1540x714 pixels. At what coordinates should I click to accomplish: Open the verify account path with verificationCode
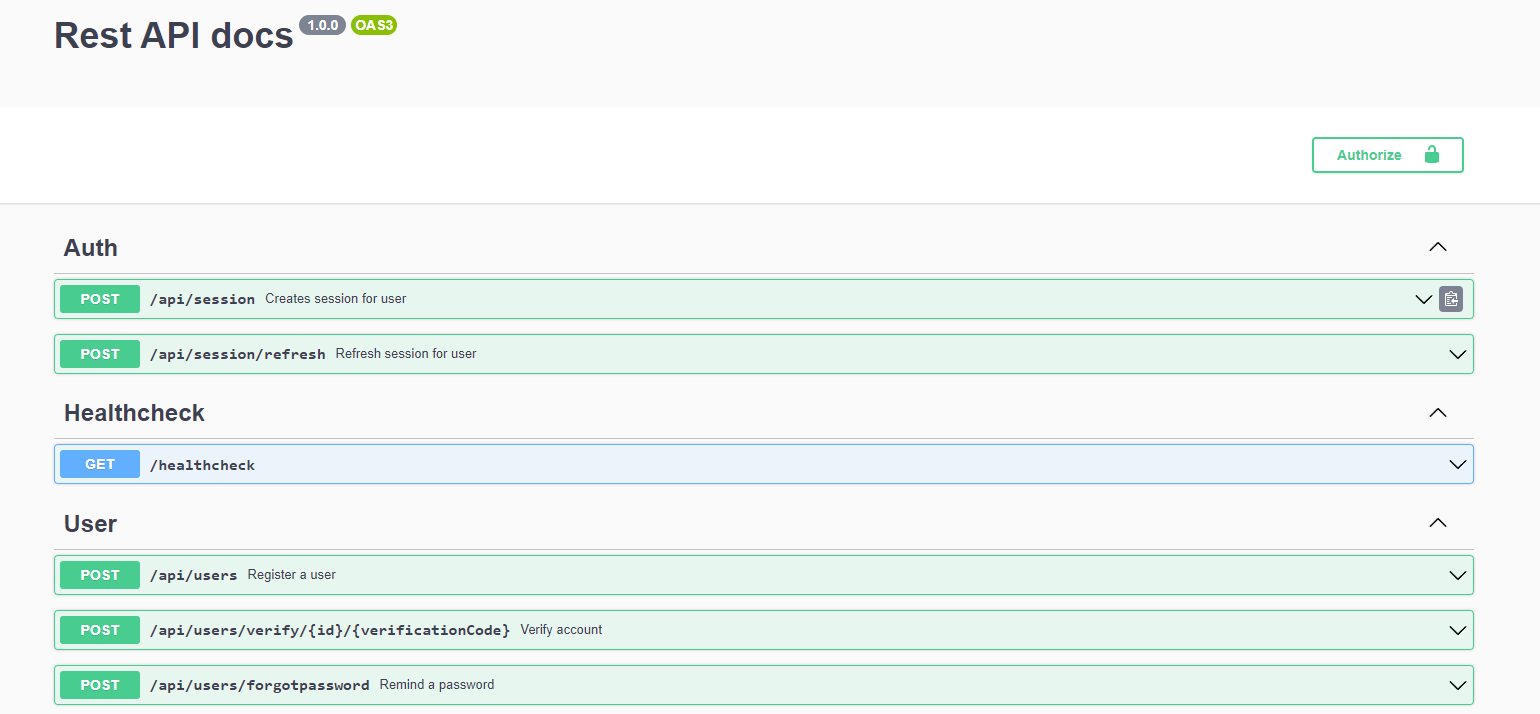click(x=329, y=630)
